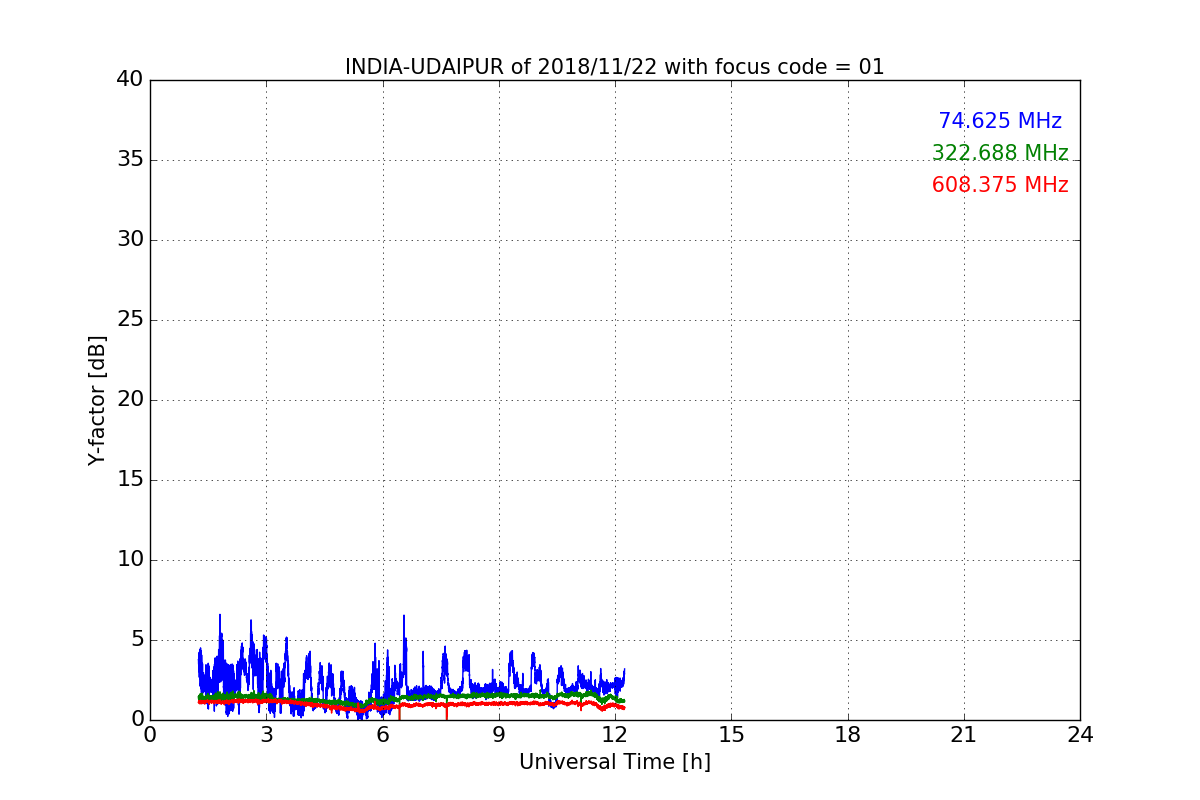Select the green 322.688 MHz legend label
This screenshot has height=800, width=1200.
click(1000, 153)
